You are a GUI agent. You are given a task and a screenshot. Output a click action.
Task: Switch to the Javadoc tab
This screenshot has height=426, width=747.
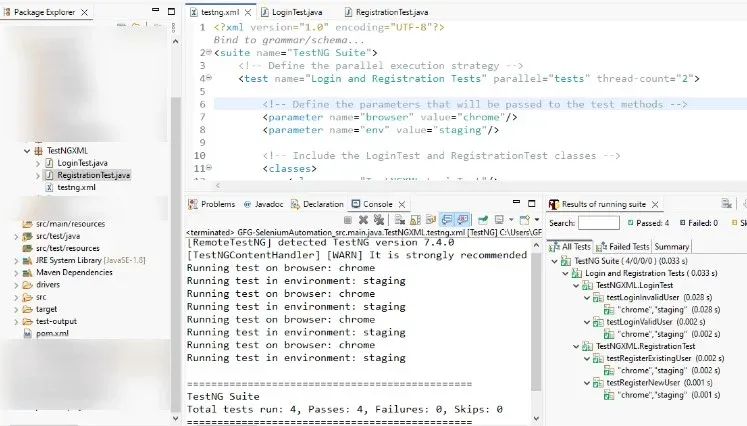point(263,204)
